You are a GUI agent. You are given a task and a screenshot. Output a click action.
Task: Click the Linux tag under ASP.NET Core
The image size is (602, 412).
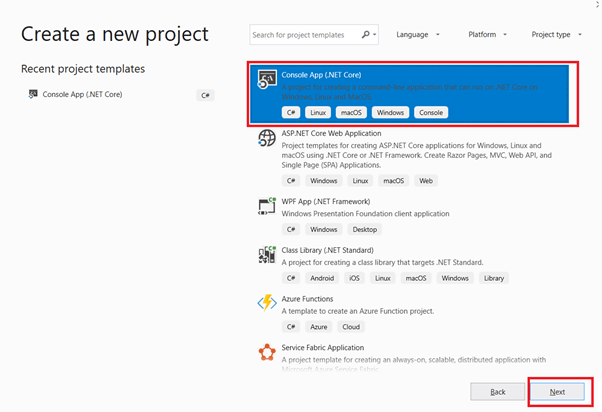(x=360, y=180)
